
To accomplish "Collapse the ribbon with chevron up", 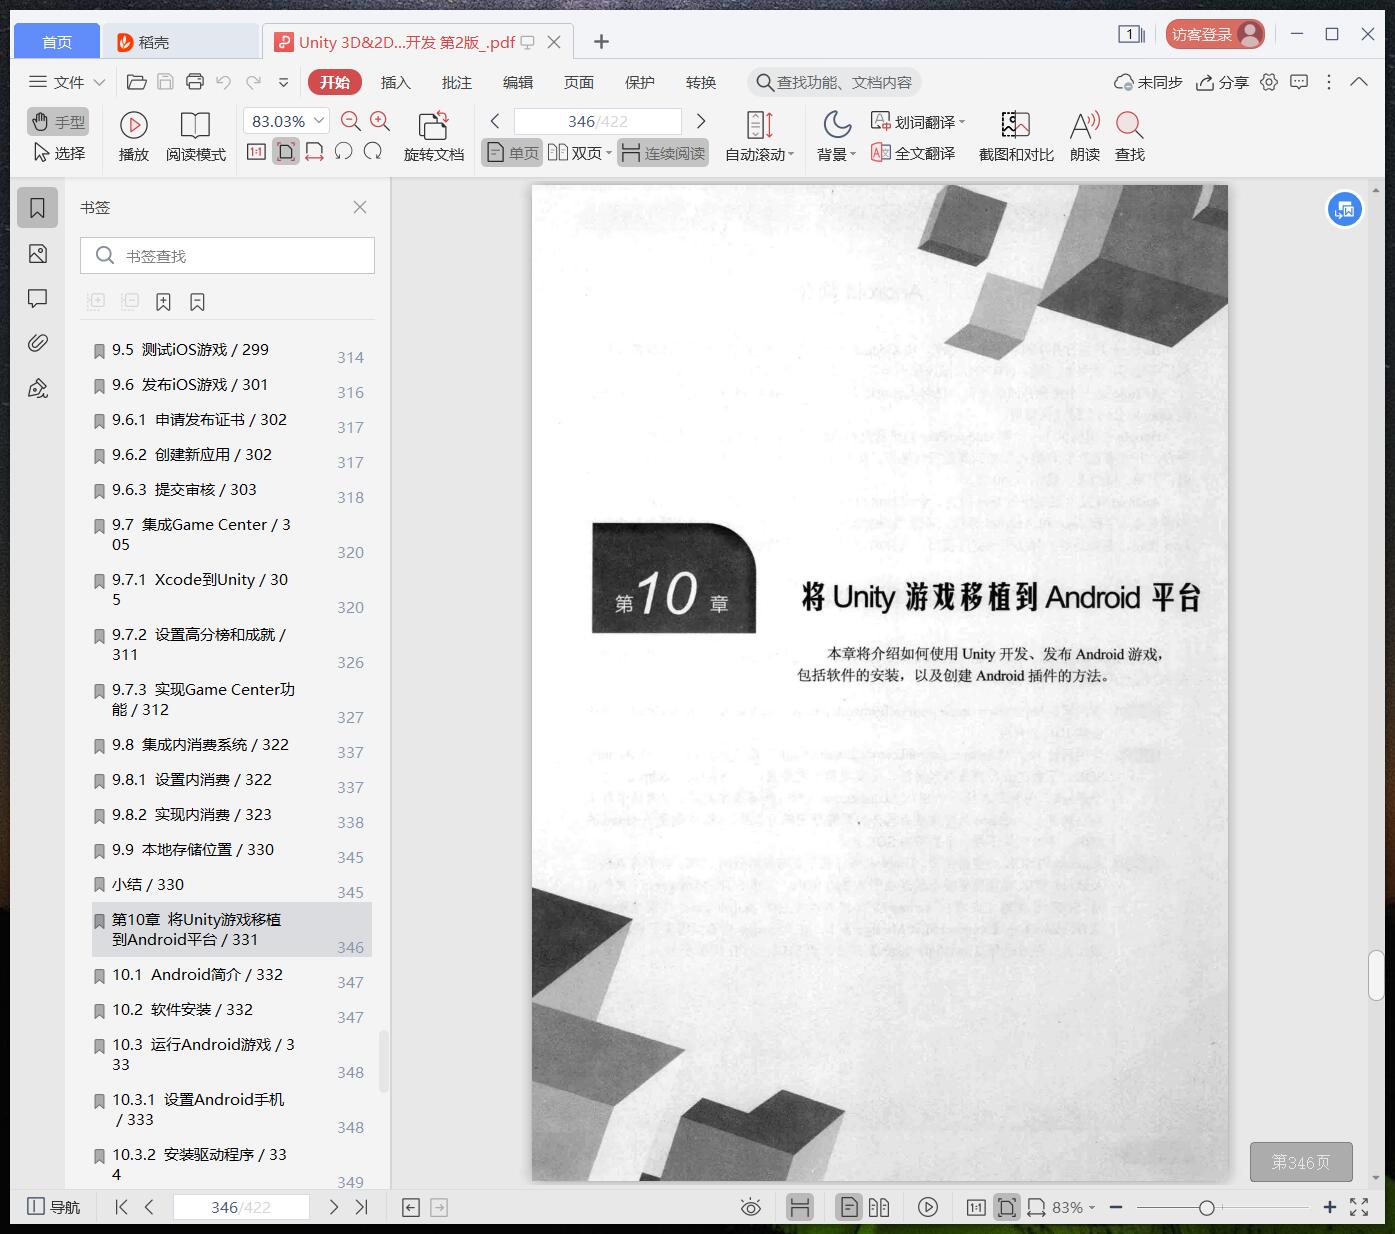I will 1359,82.
